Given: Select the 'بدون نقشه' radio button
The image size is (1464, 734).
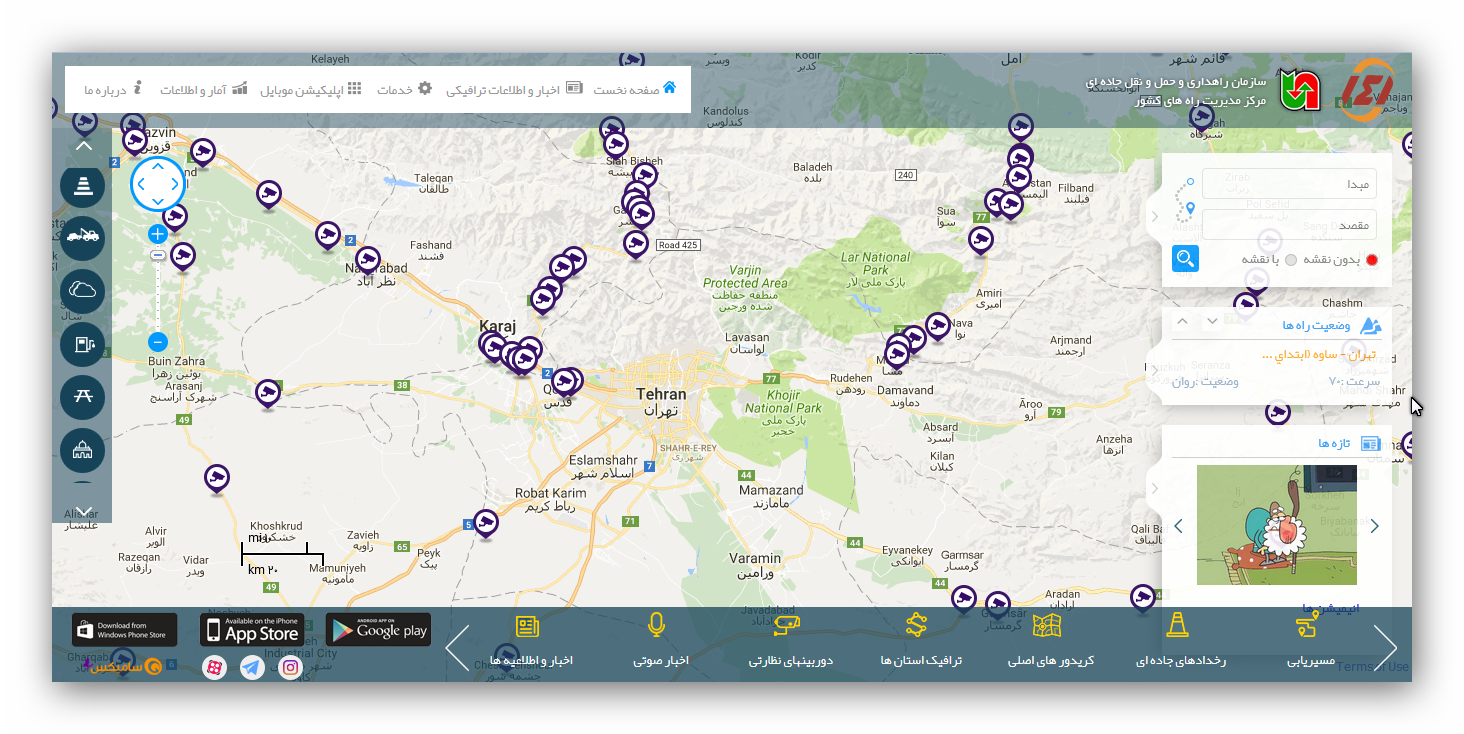Looking at the screenshot, I should 1372,260.
